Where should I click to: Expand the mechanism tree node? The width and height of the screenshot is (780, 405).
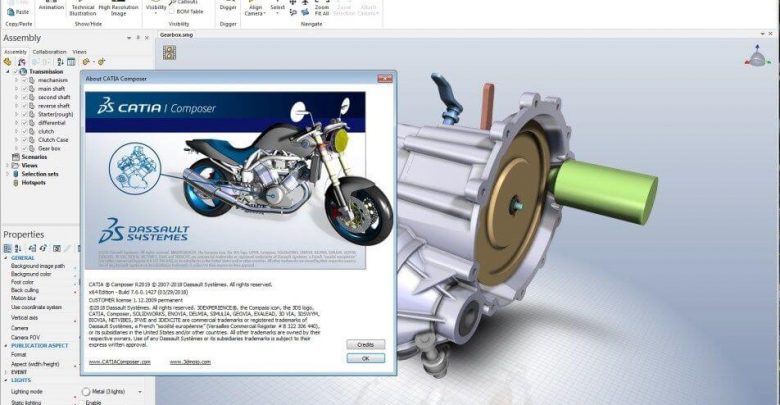click(16, 80)
